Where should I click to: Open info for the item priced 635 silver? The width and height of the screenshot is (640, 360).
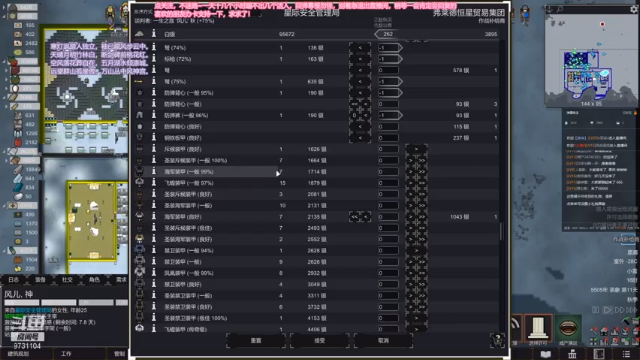(x=154, y=81)
